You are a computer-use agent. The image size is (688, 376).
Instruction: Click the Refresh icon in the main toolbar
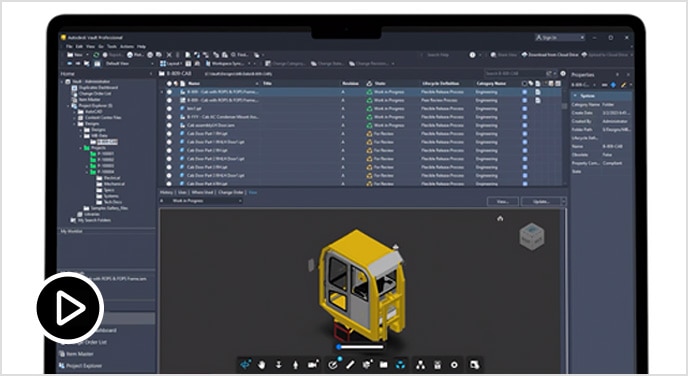pyautogui.click(x=96, y=55)
